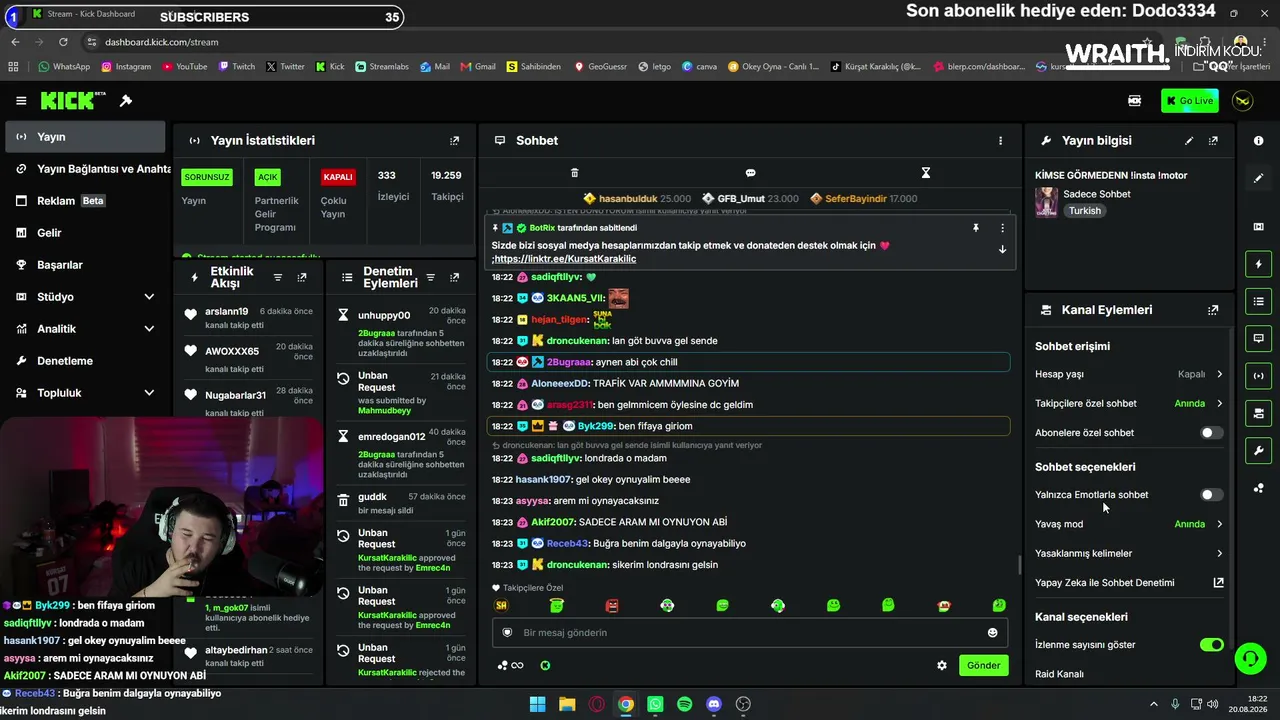Open the profile avatar in the top bar
Screen dimensions: 1280x720
pyautogui.click(x=1242, y=101)
